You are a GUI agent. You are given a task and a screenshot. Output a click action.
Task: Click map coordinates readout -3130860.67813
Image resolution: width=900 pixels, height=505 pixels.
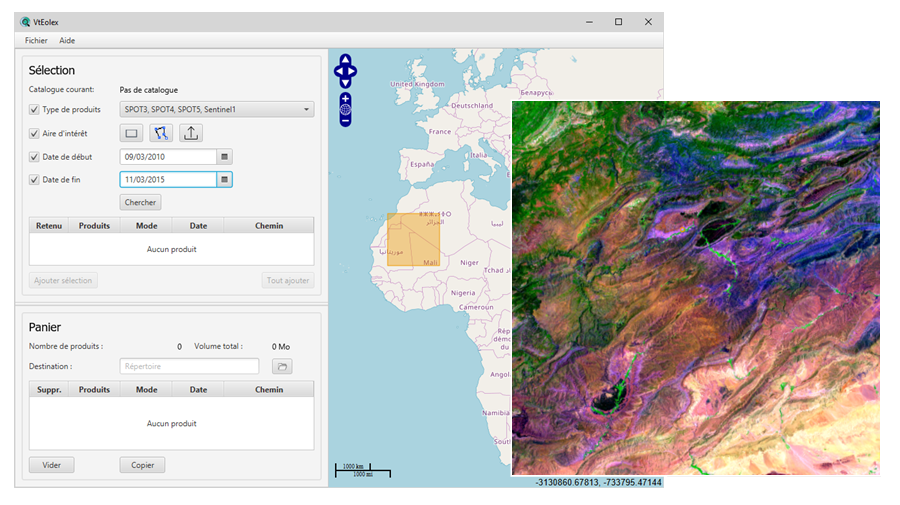click(x=598, y=482)
